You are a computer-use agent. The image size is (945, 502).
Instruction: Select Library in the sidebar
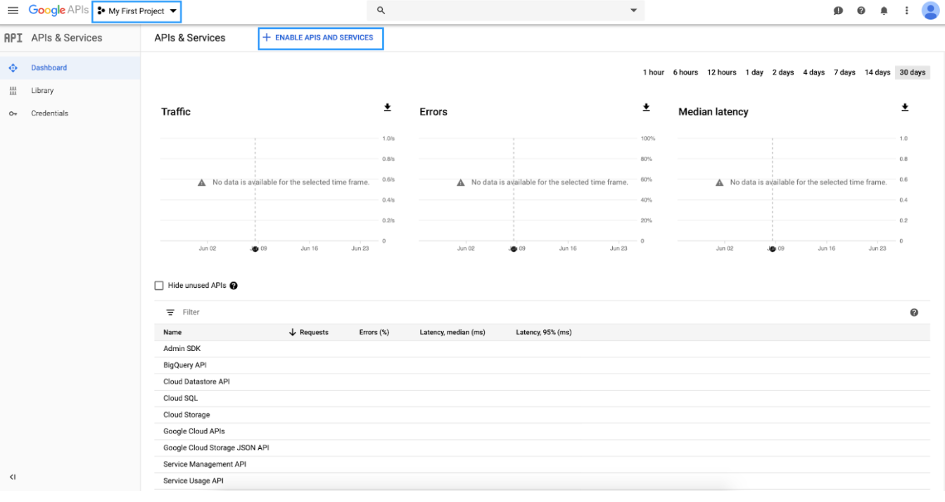(x=70, y=90)
